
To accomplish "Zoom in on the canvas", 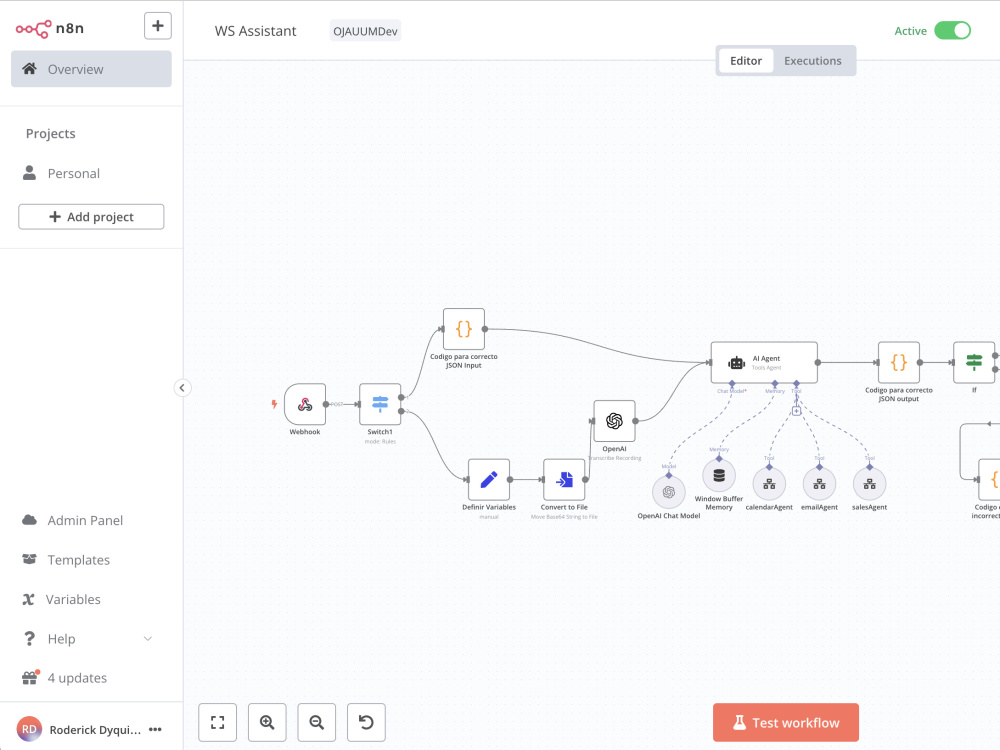I will [x=267, y=723].
